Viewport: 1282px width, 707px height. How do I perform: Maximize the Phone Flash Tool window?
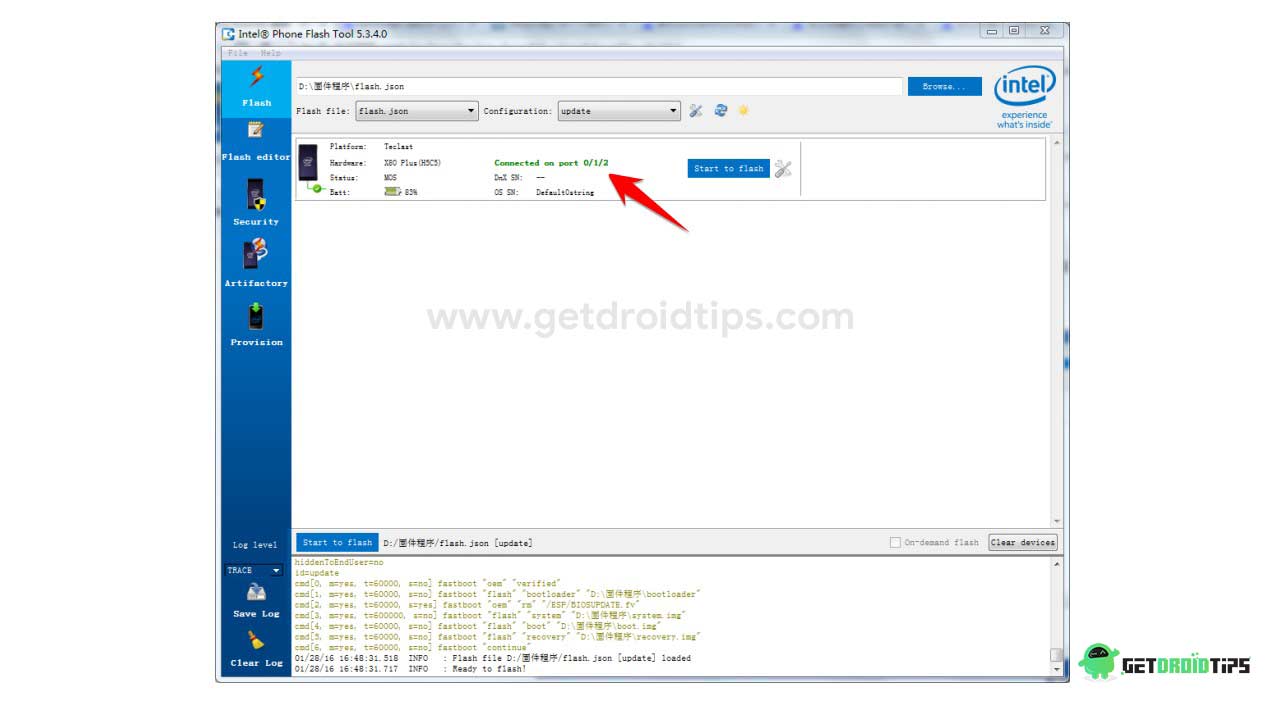[x=1014, y=31]
